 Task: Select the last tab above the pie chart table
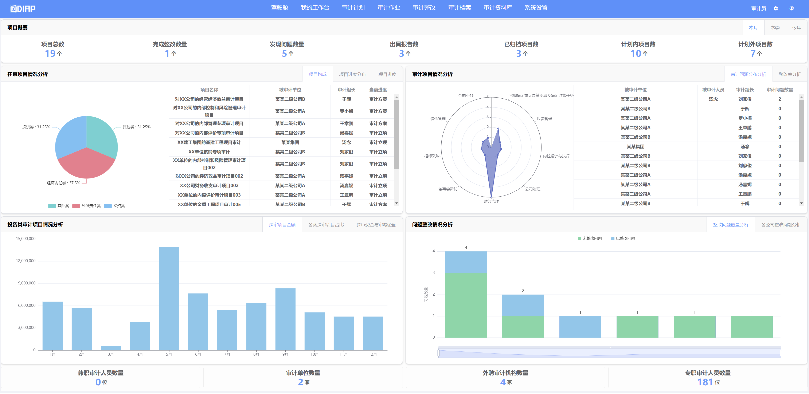pos(387,74)
